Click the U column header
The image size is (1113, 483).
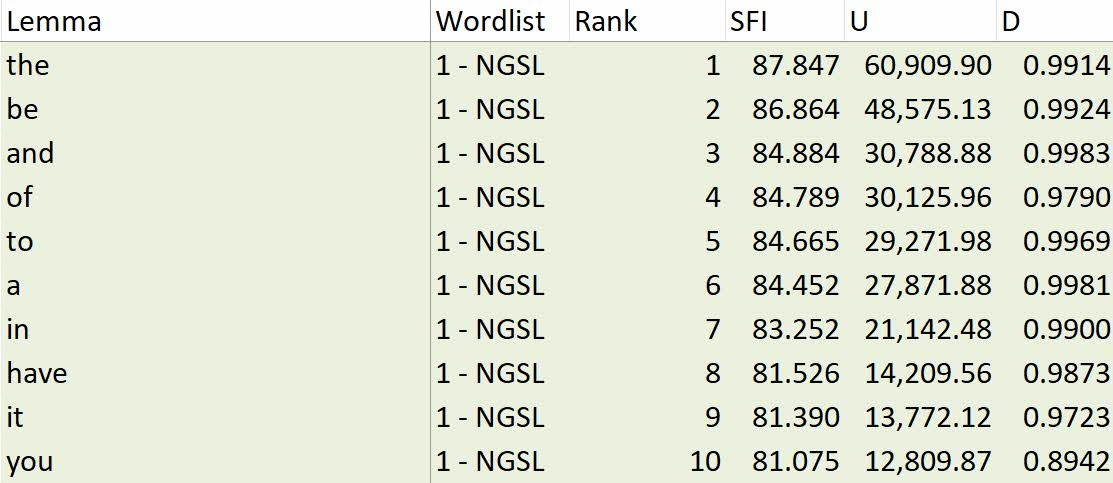pos(859,21)
